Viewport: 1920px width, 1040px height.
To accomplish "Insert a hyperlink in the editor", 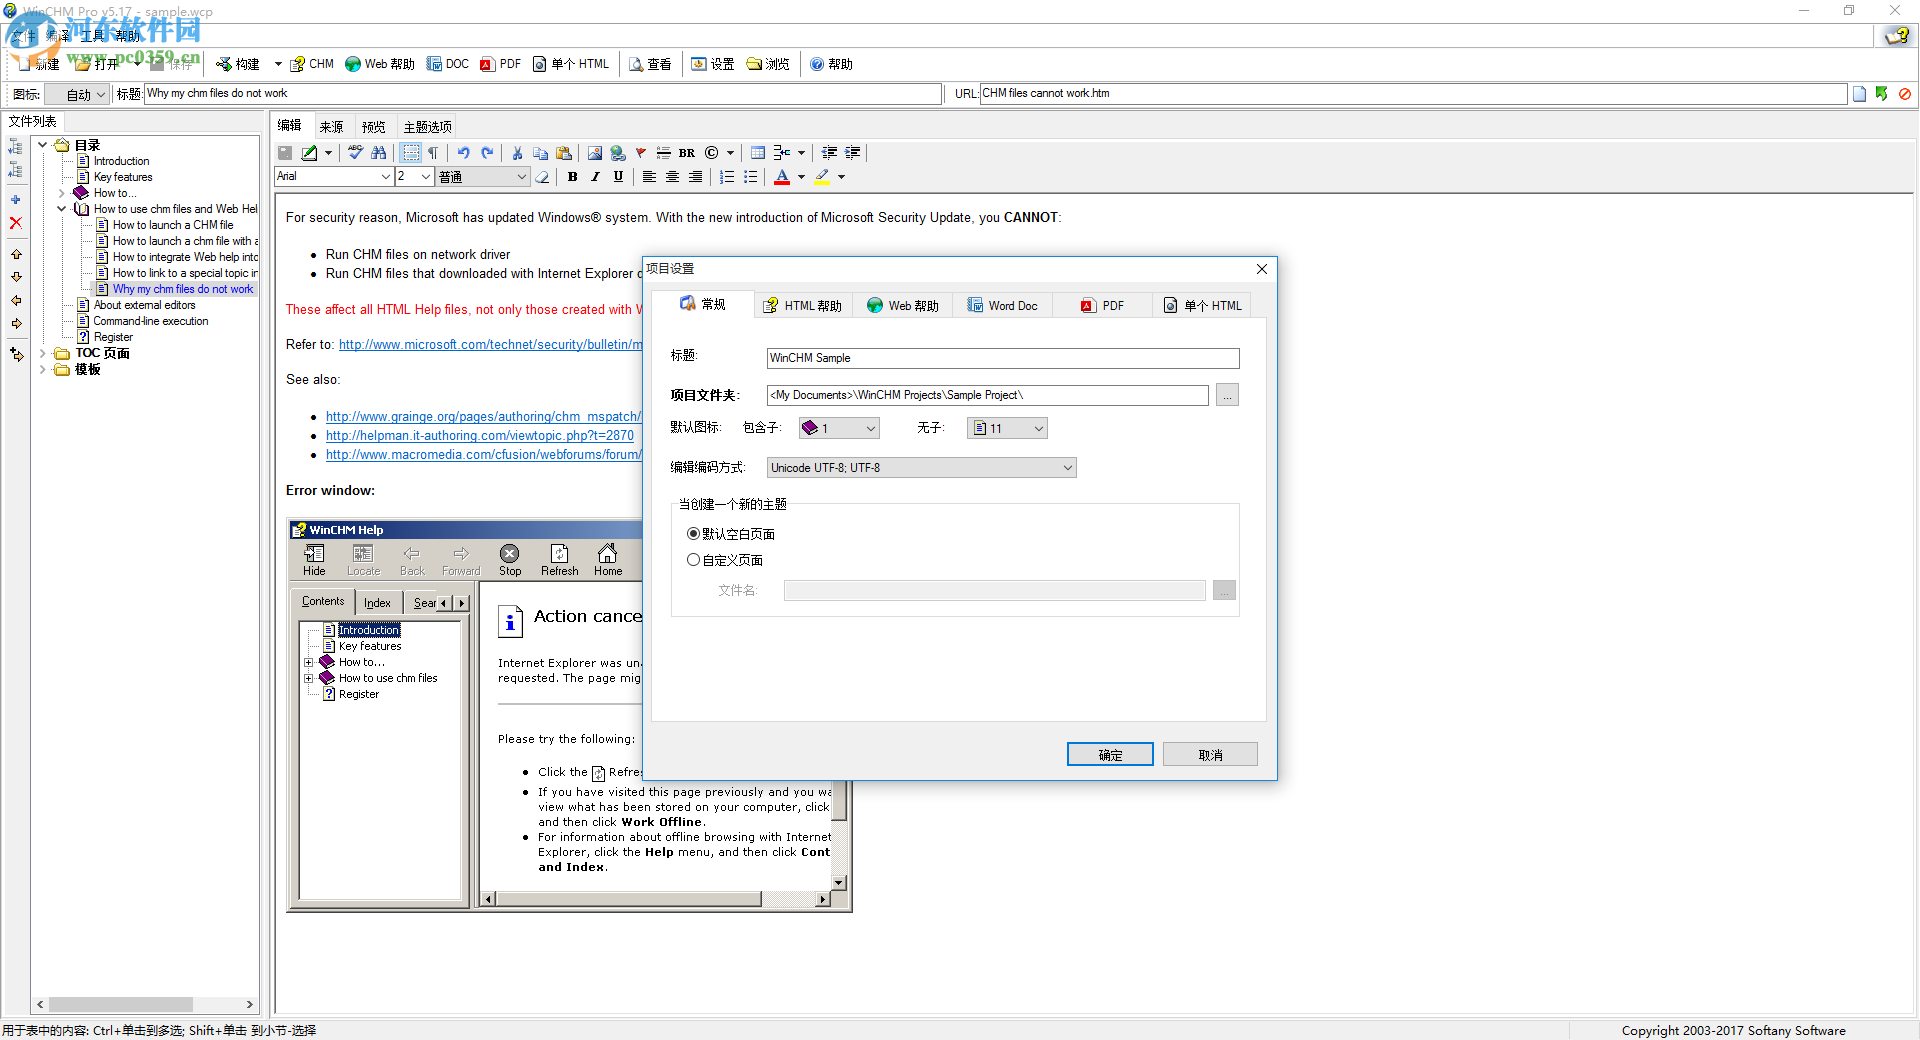I will click(618, 153).
